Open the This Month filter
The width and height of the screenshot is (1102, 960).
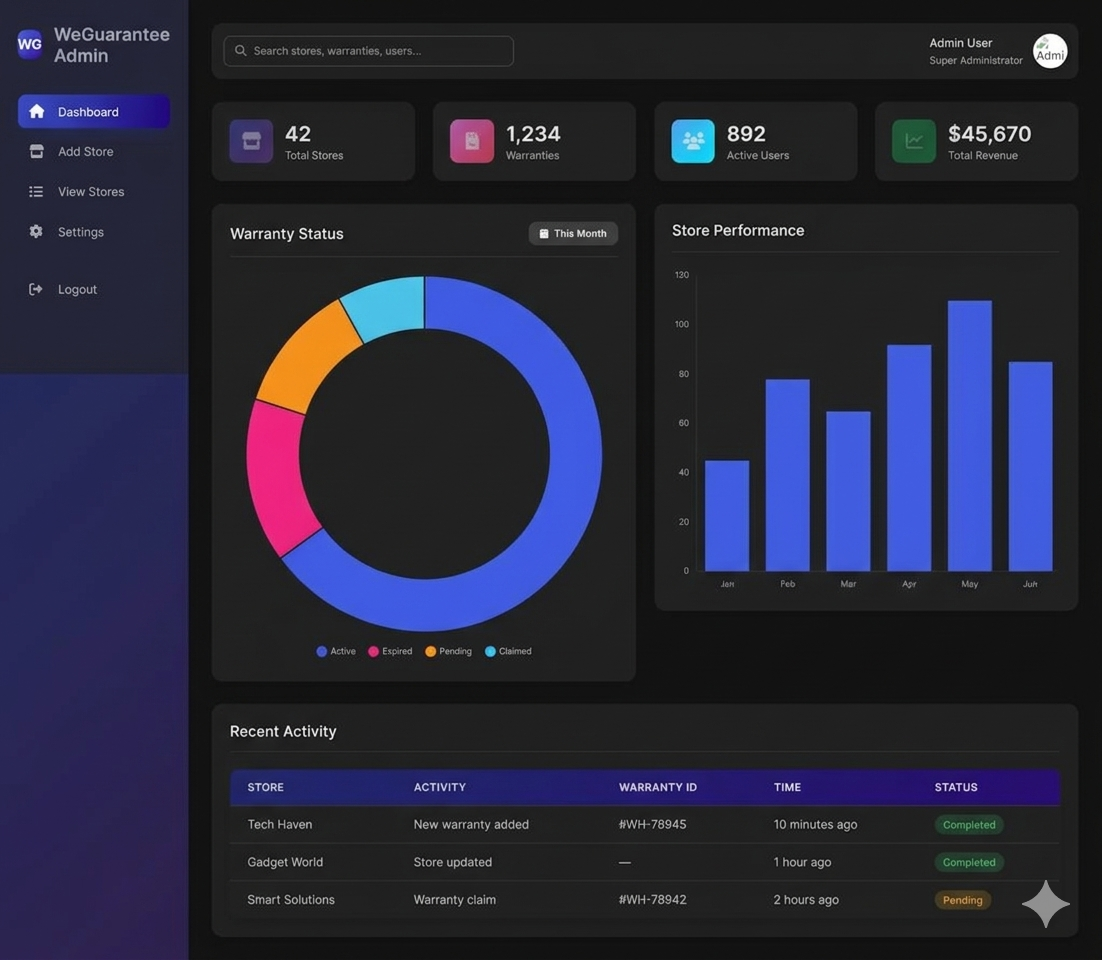pos(573,233)
